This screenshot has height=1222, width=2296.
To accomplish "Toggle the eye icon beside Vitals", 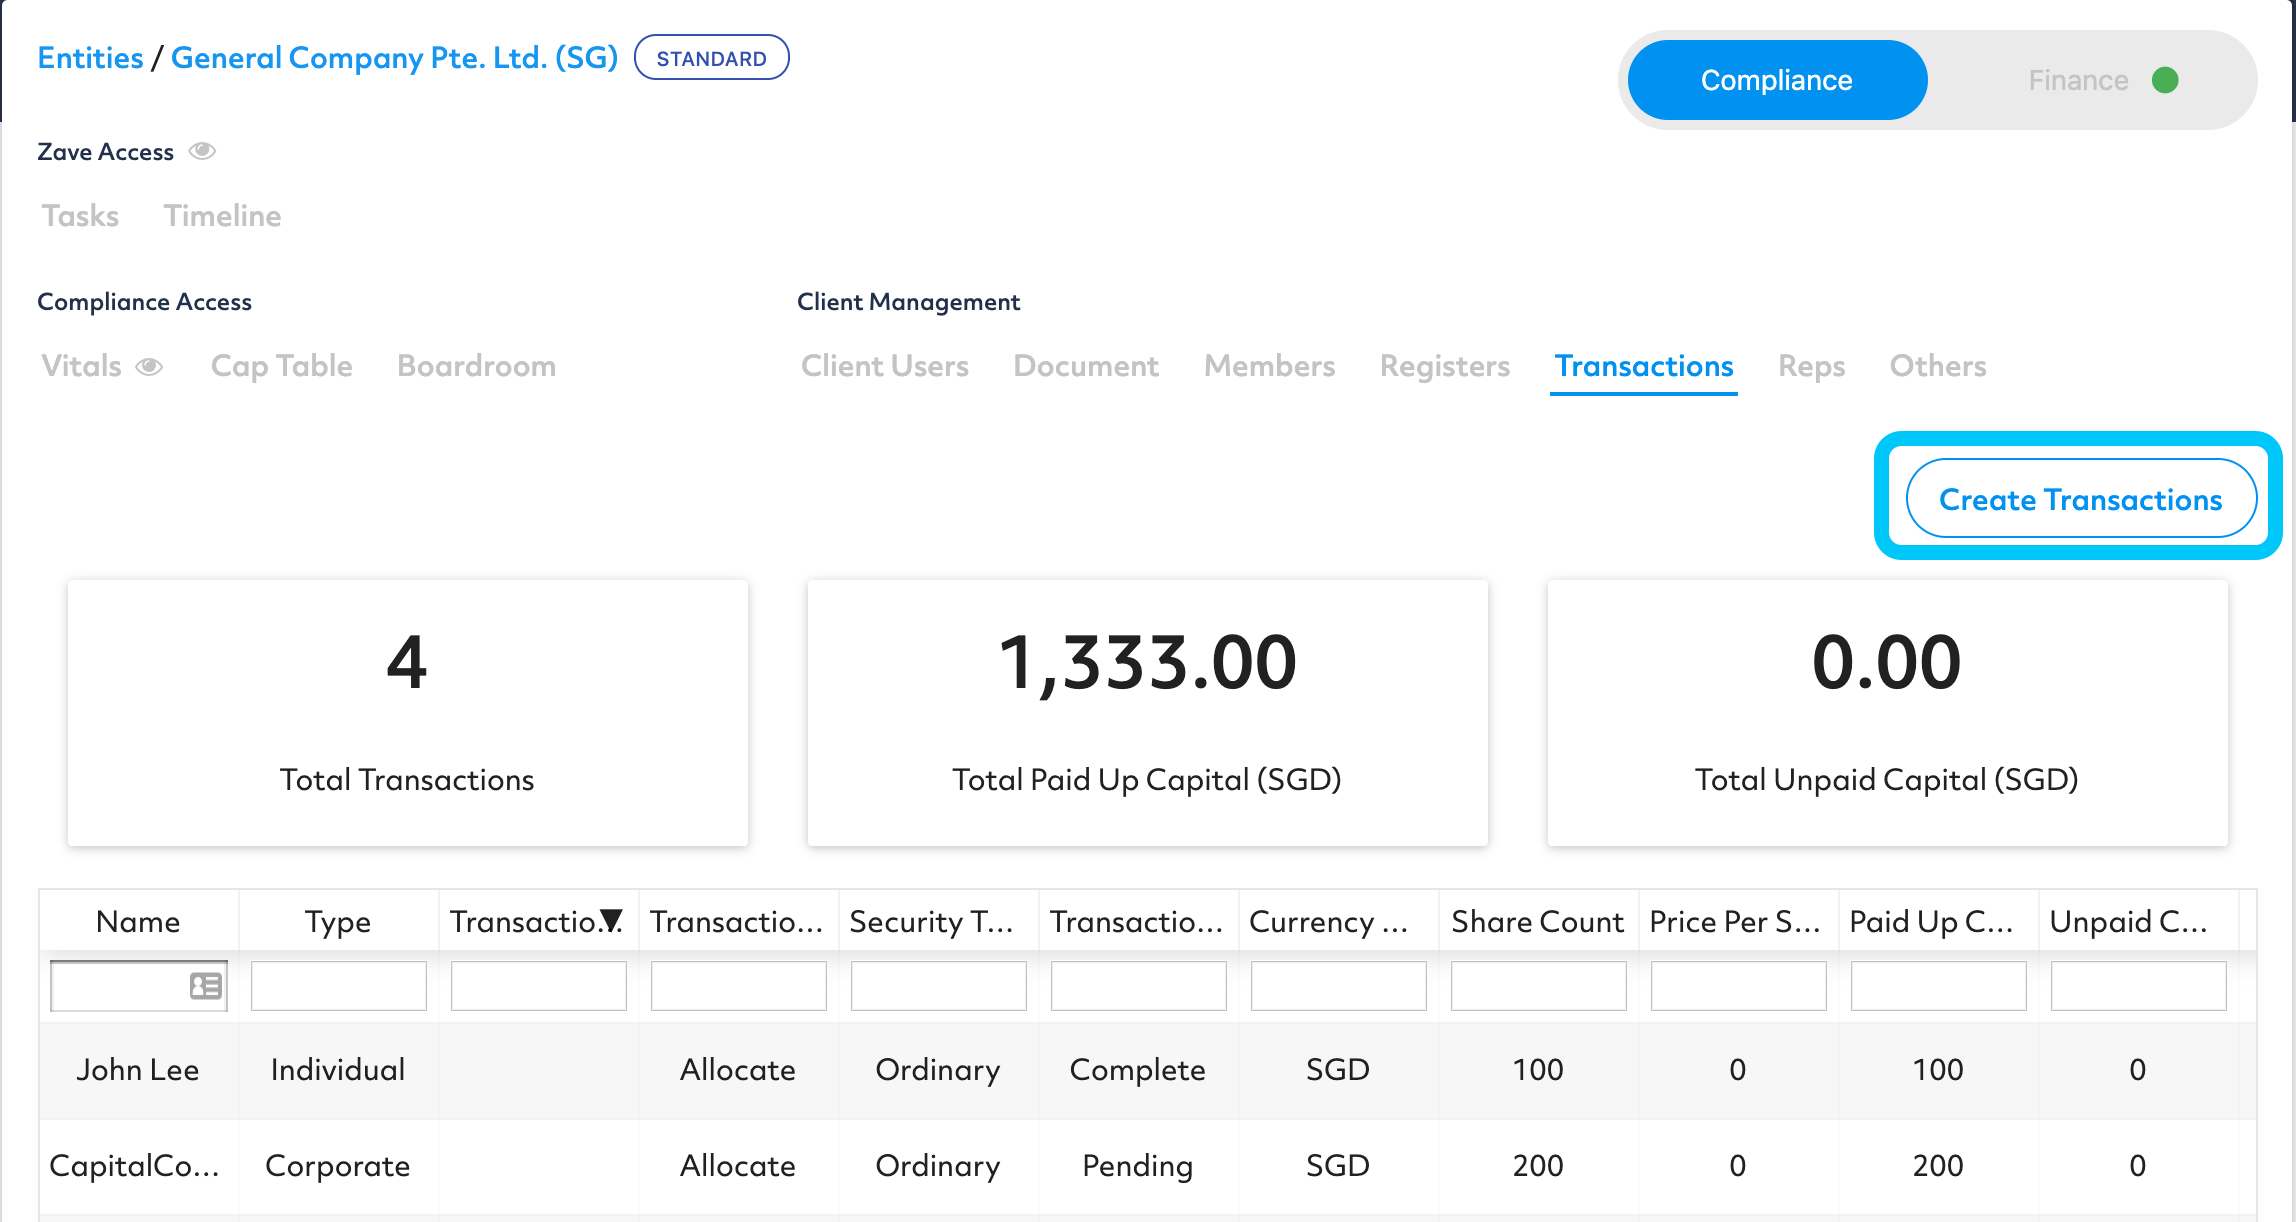I will 149,367.
